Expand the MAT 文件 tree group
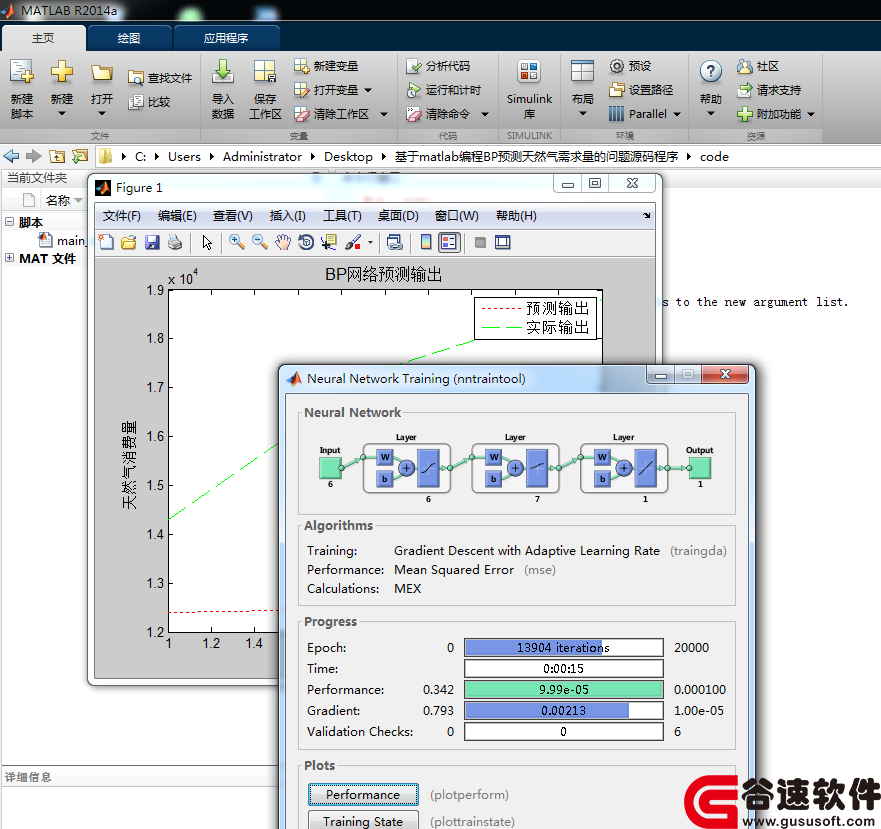This screenshot has height=829, width=881. click(x=9, y=257)
